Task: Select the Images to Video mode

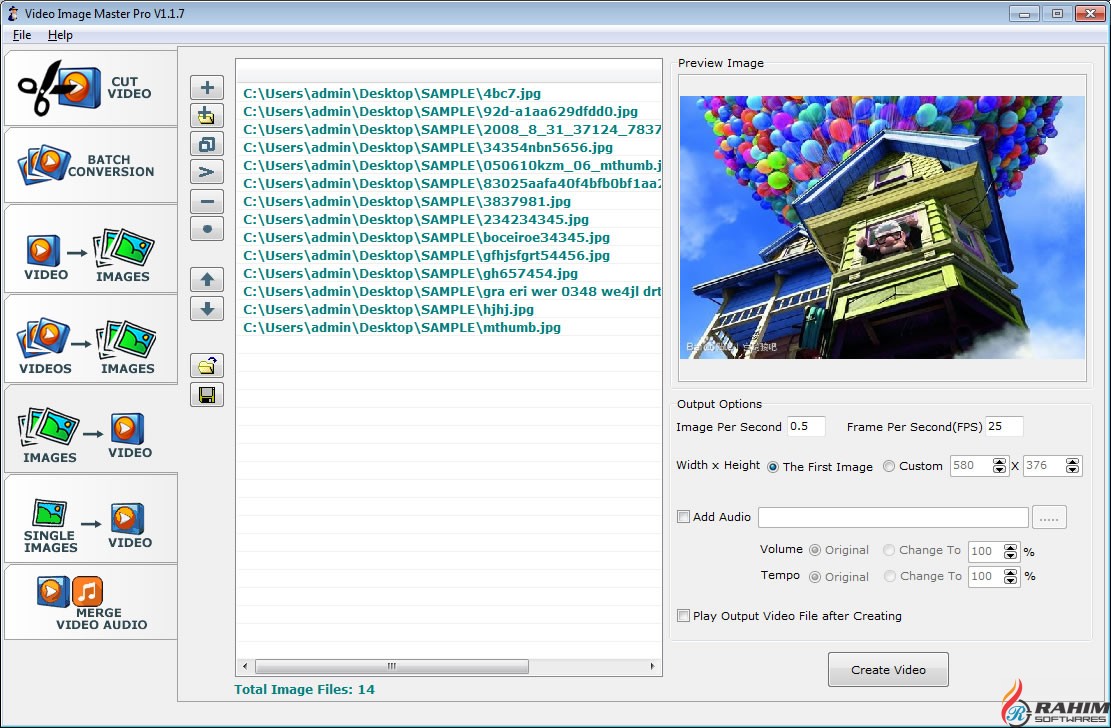Action: pos(91,430)
